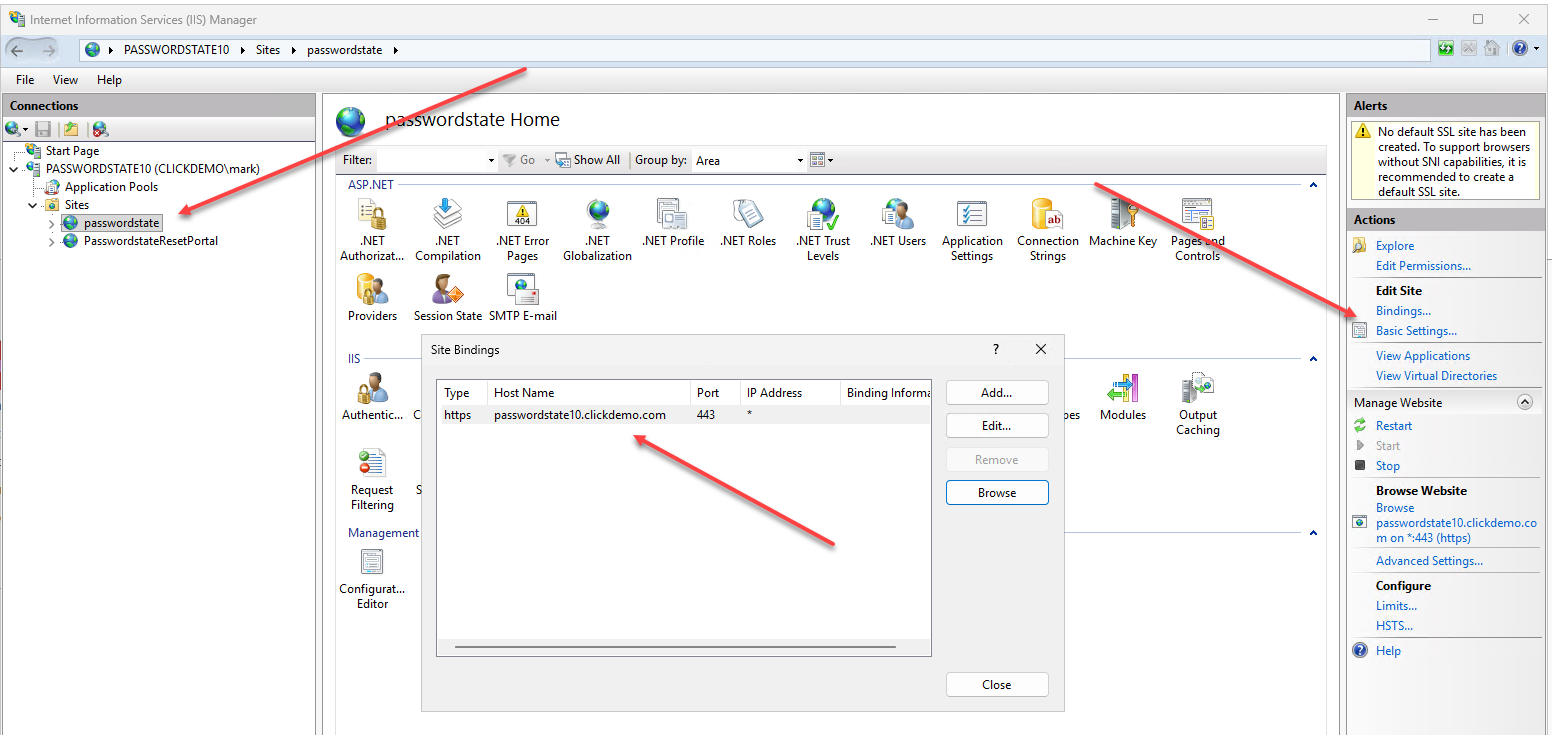Open the Machine Key icon
1552x735 pixels.
click(1122, 214)
